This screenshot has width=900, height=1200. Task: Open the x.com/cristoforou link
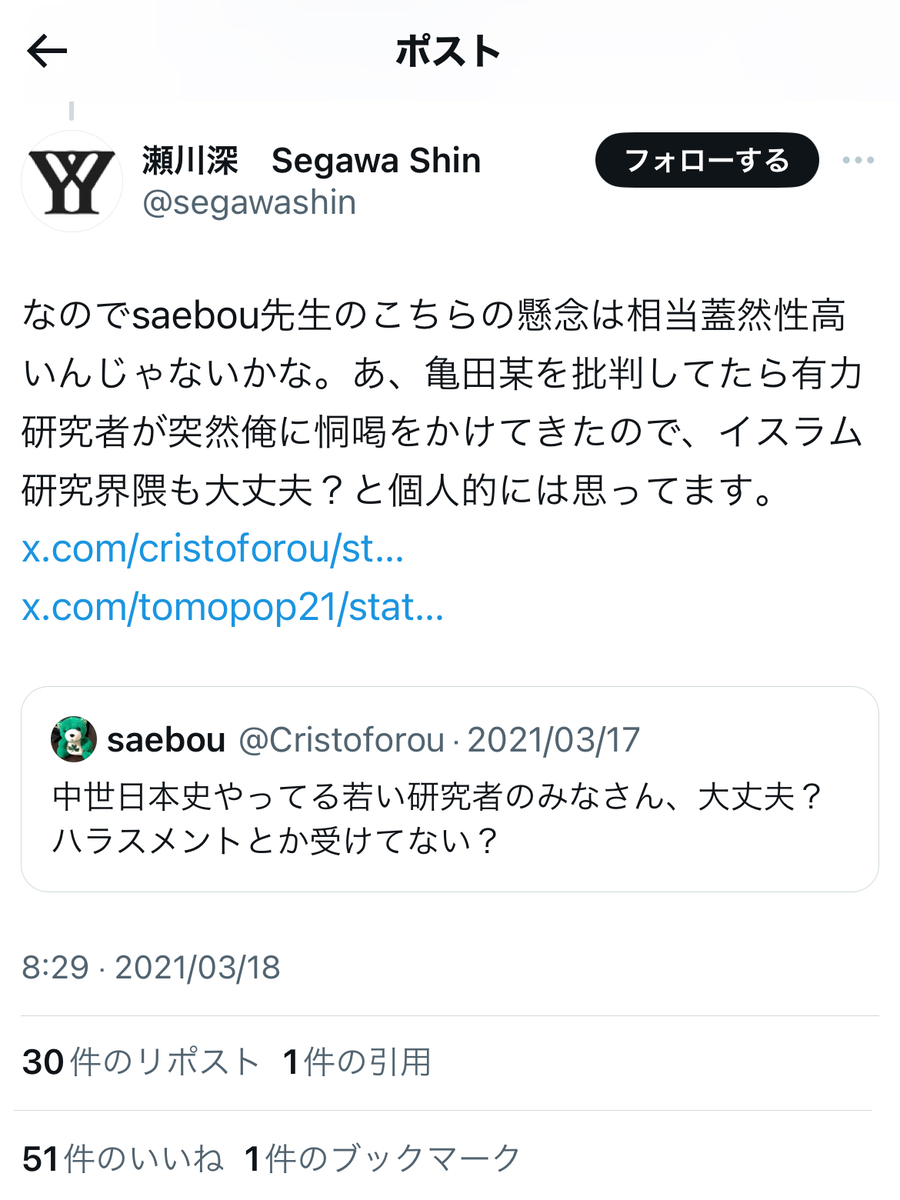click(213, 550)
